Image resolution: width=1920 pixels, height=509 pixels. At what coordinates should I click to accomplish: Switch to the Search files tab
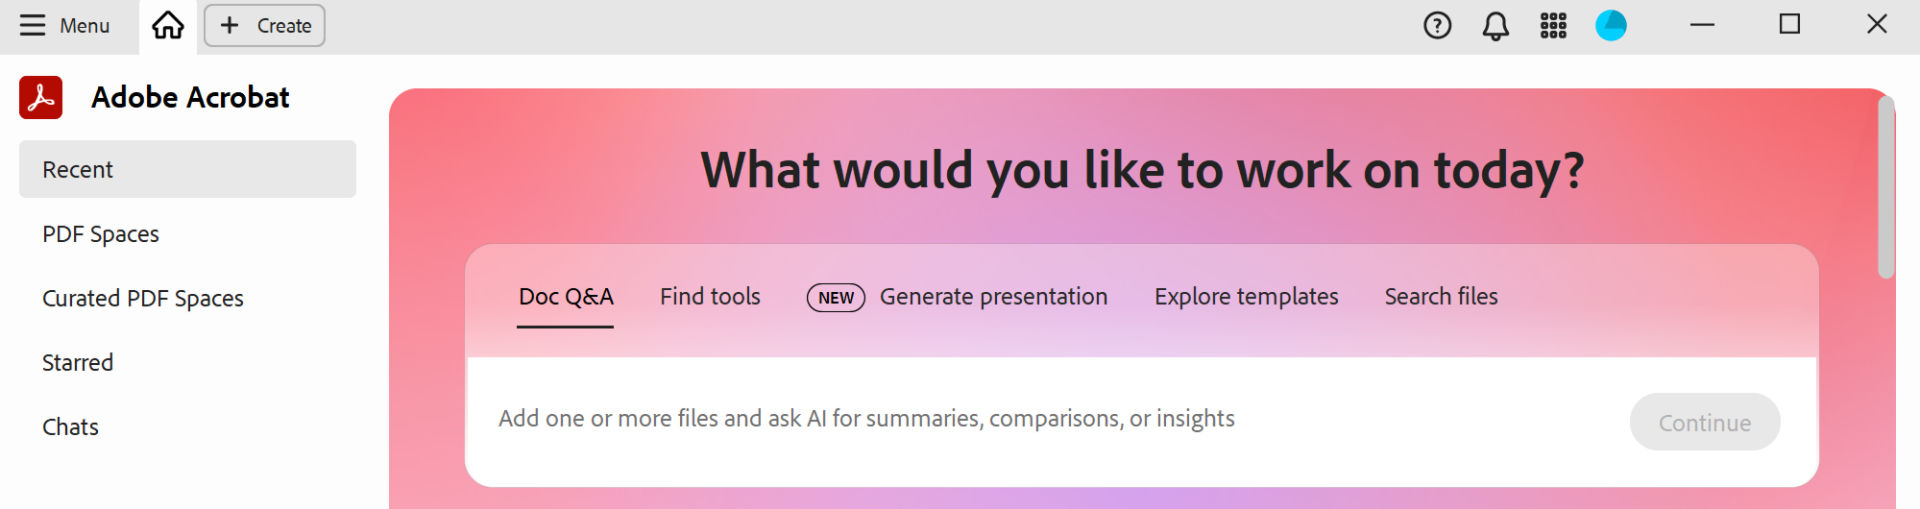coord(1441,297)
